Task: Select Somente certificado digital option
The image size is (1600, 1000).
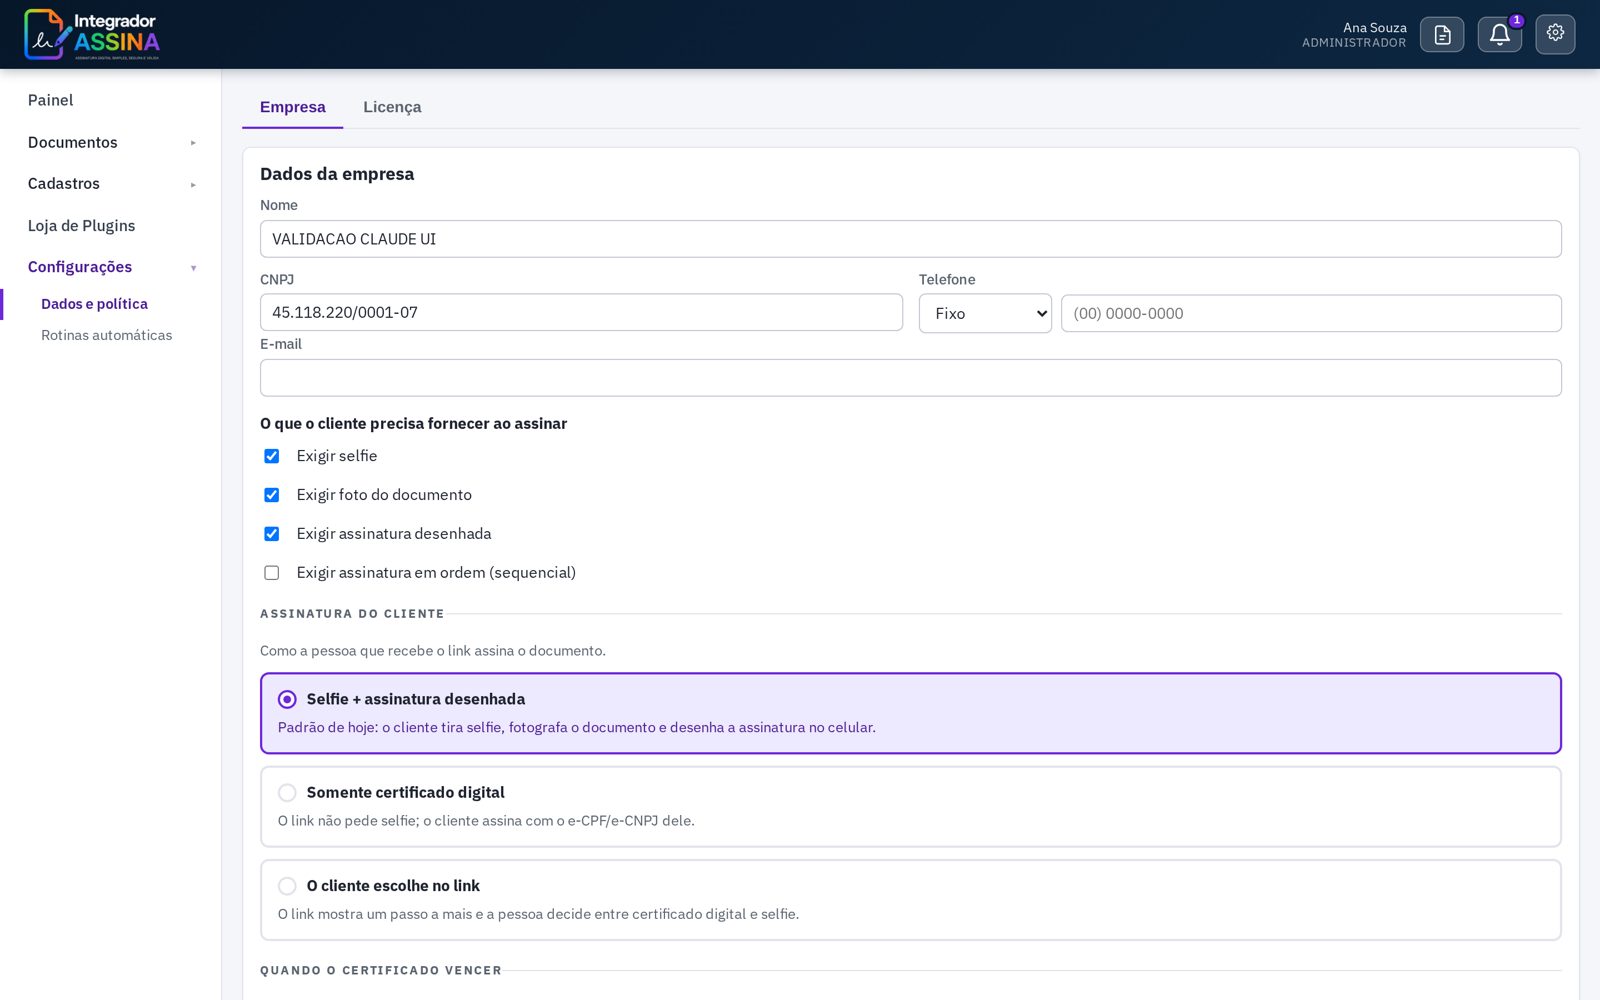Action: click(910, 806)
